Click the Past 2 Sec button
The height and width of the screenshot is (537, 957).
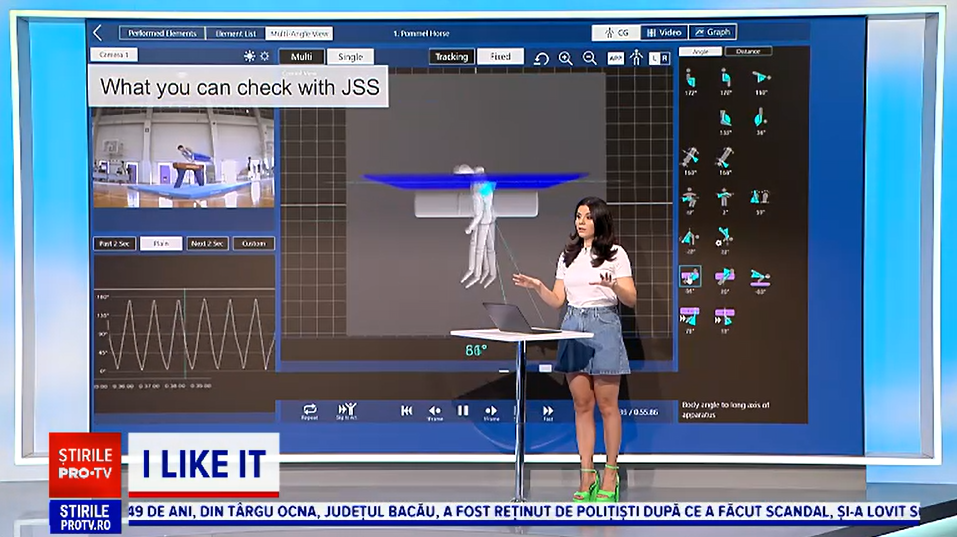click(x=114, y=243)
